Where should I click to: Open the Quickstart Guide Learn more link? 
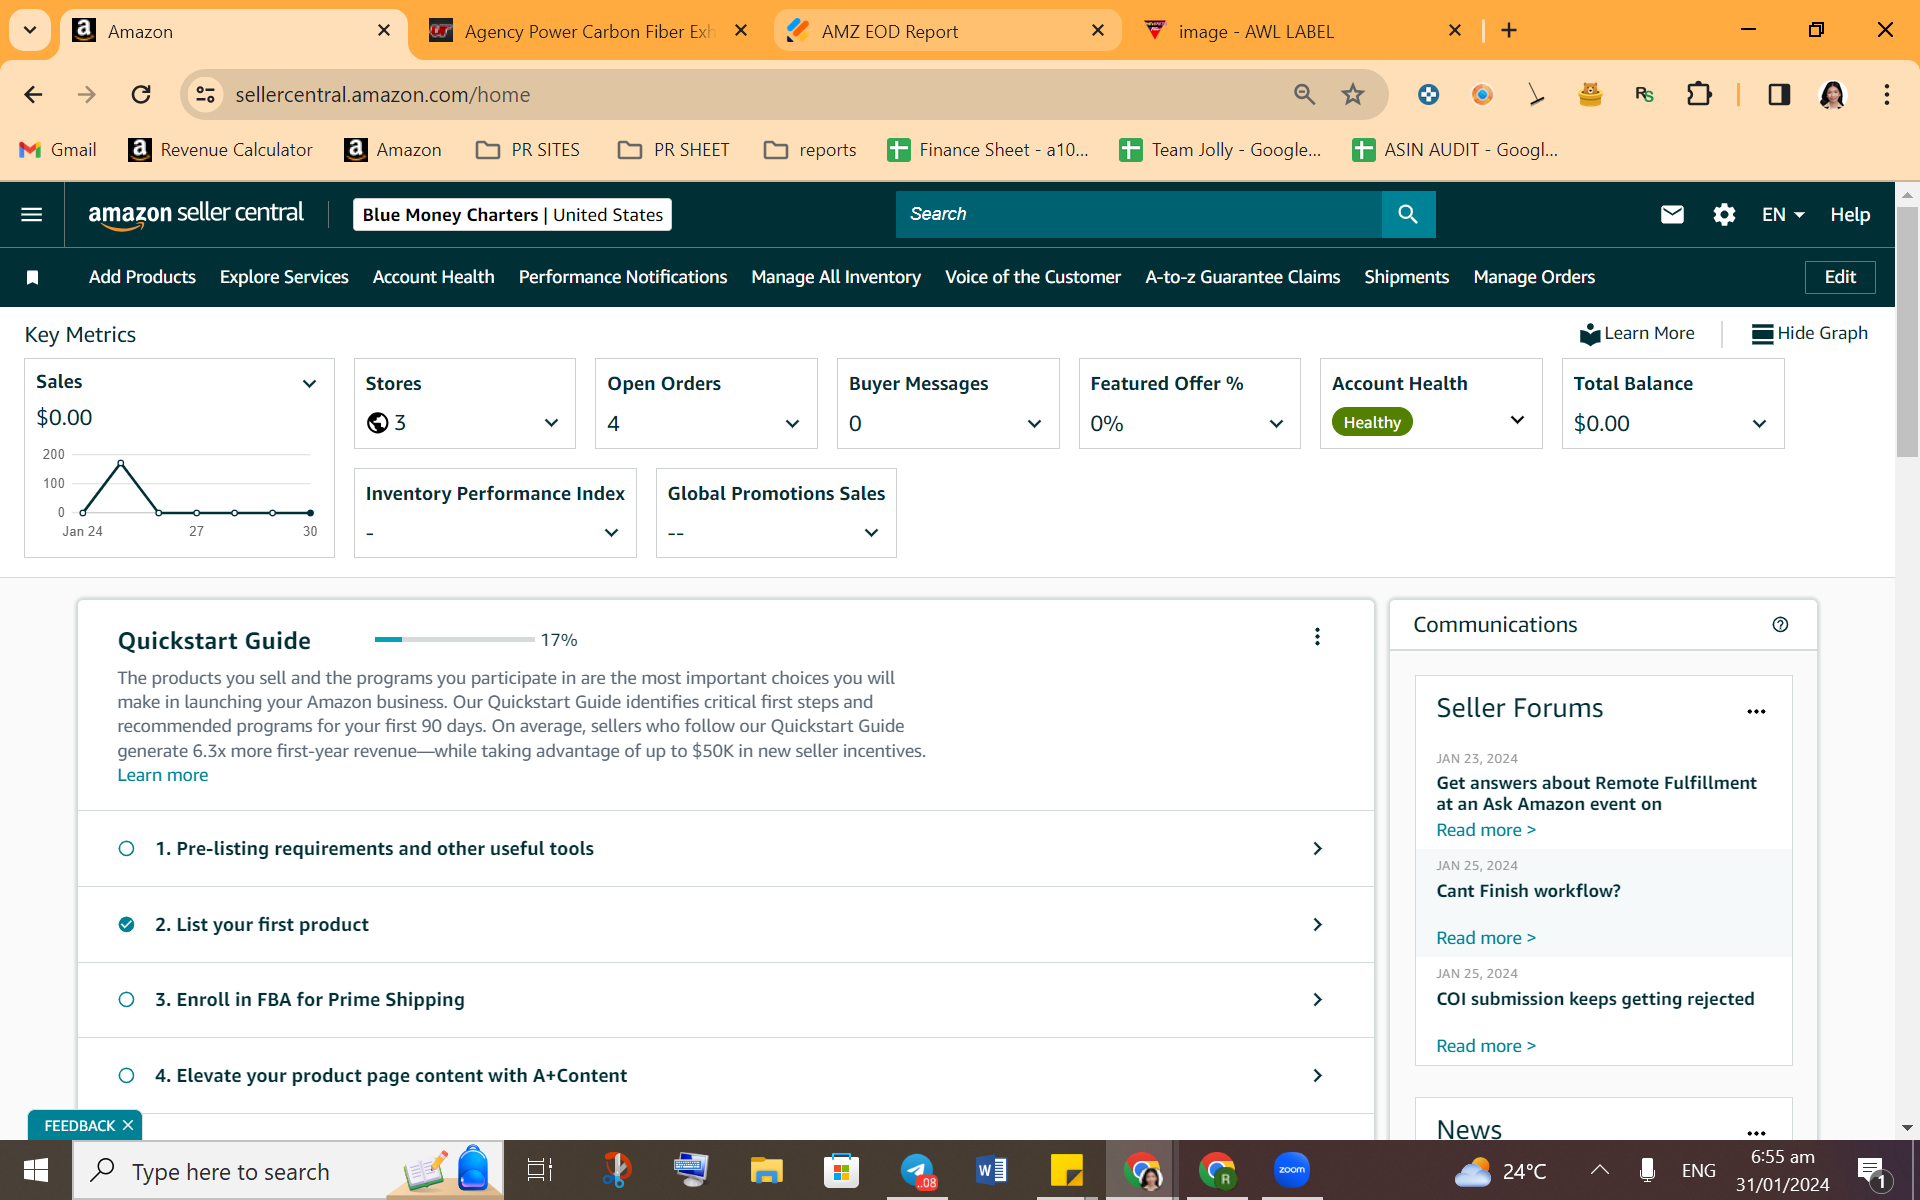163,775
